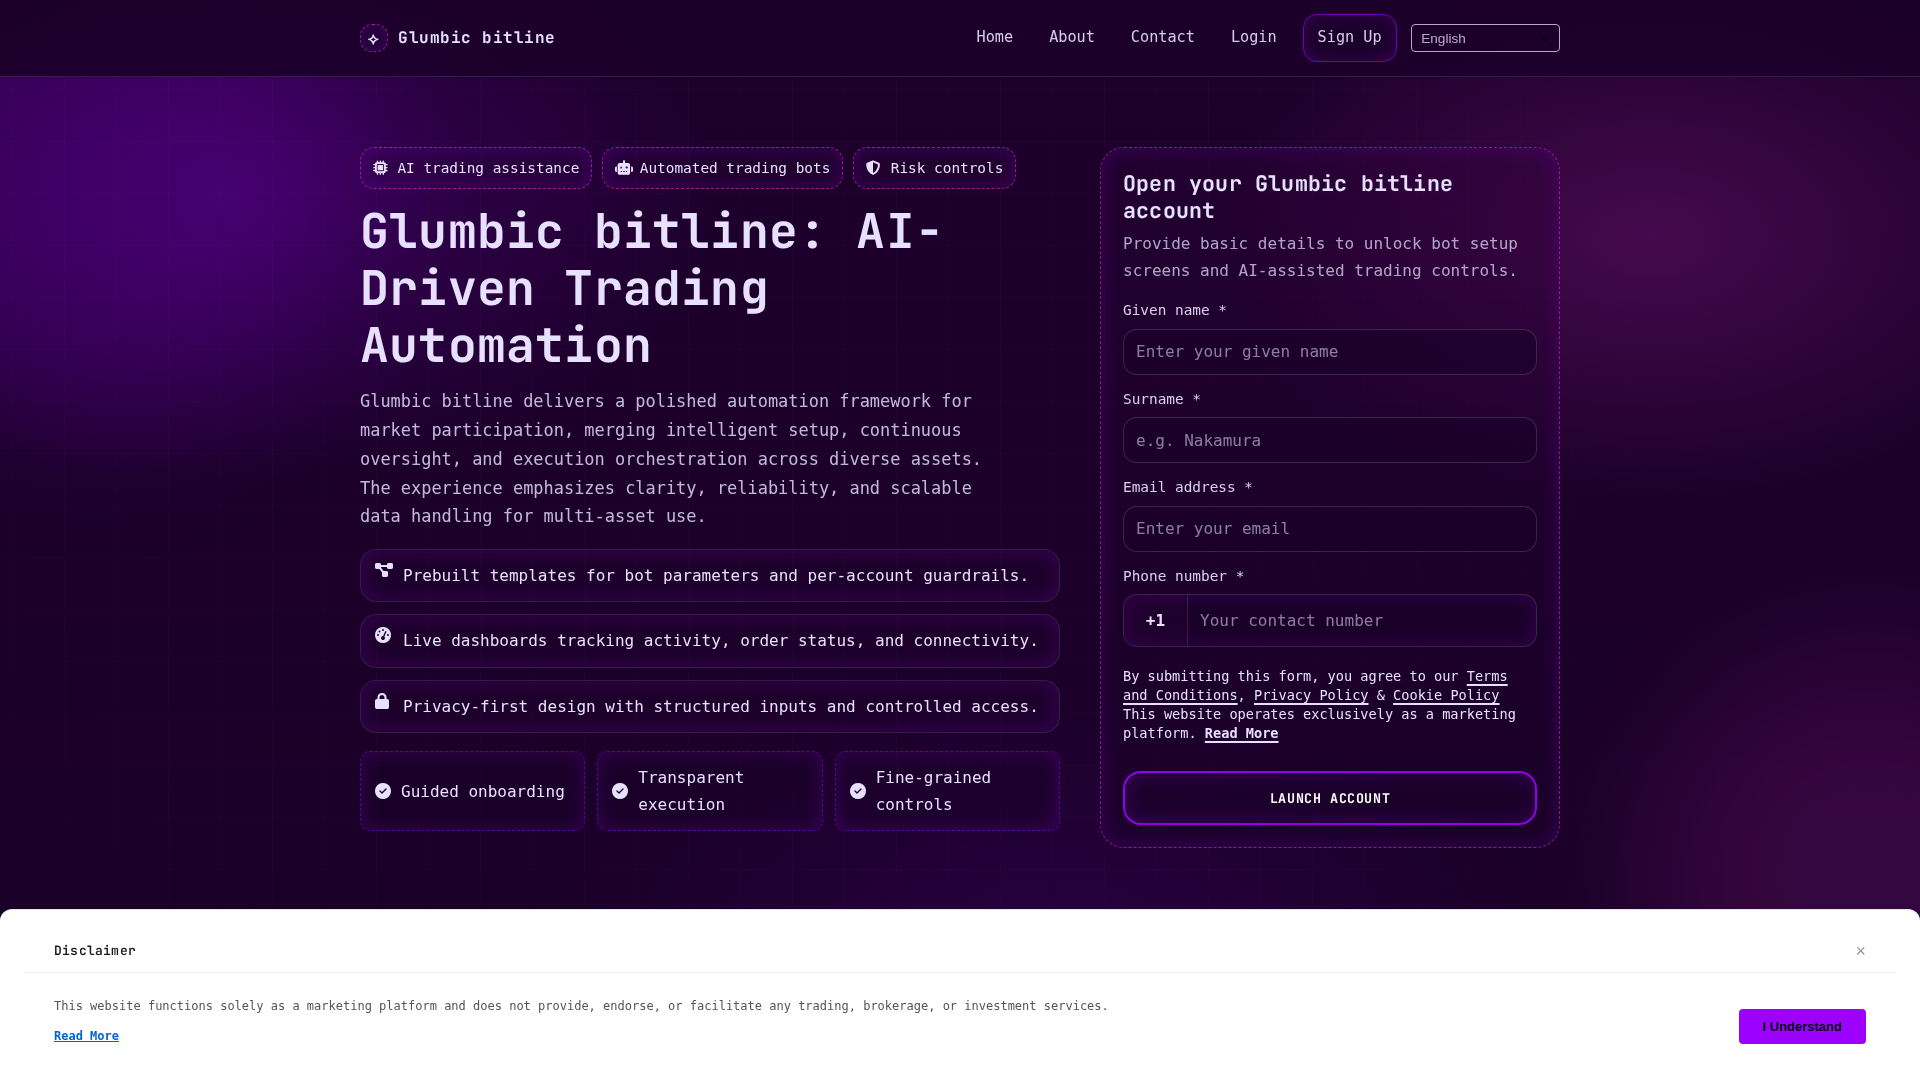This screenshot has height=1080, width=1920.
Task: Click the Transparent execution card
Action: tap(710, 791)
